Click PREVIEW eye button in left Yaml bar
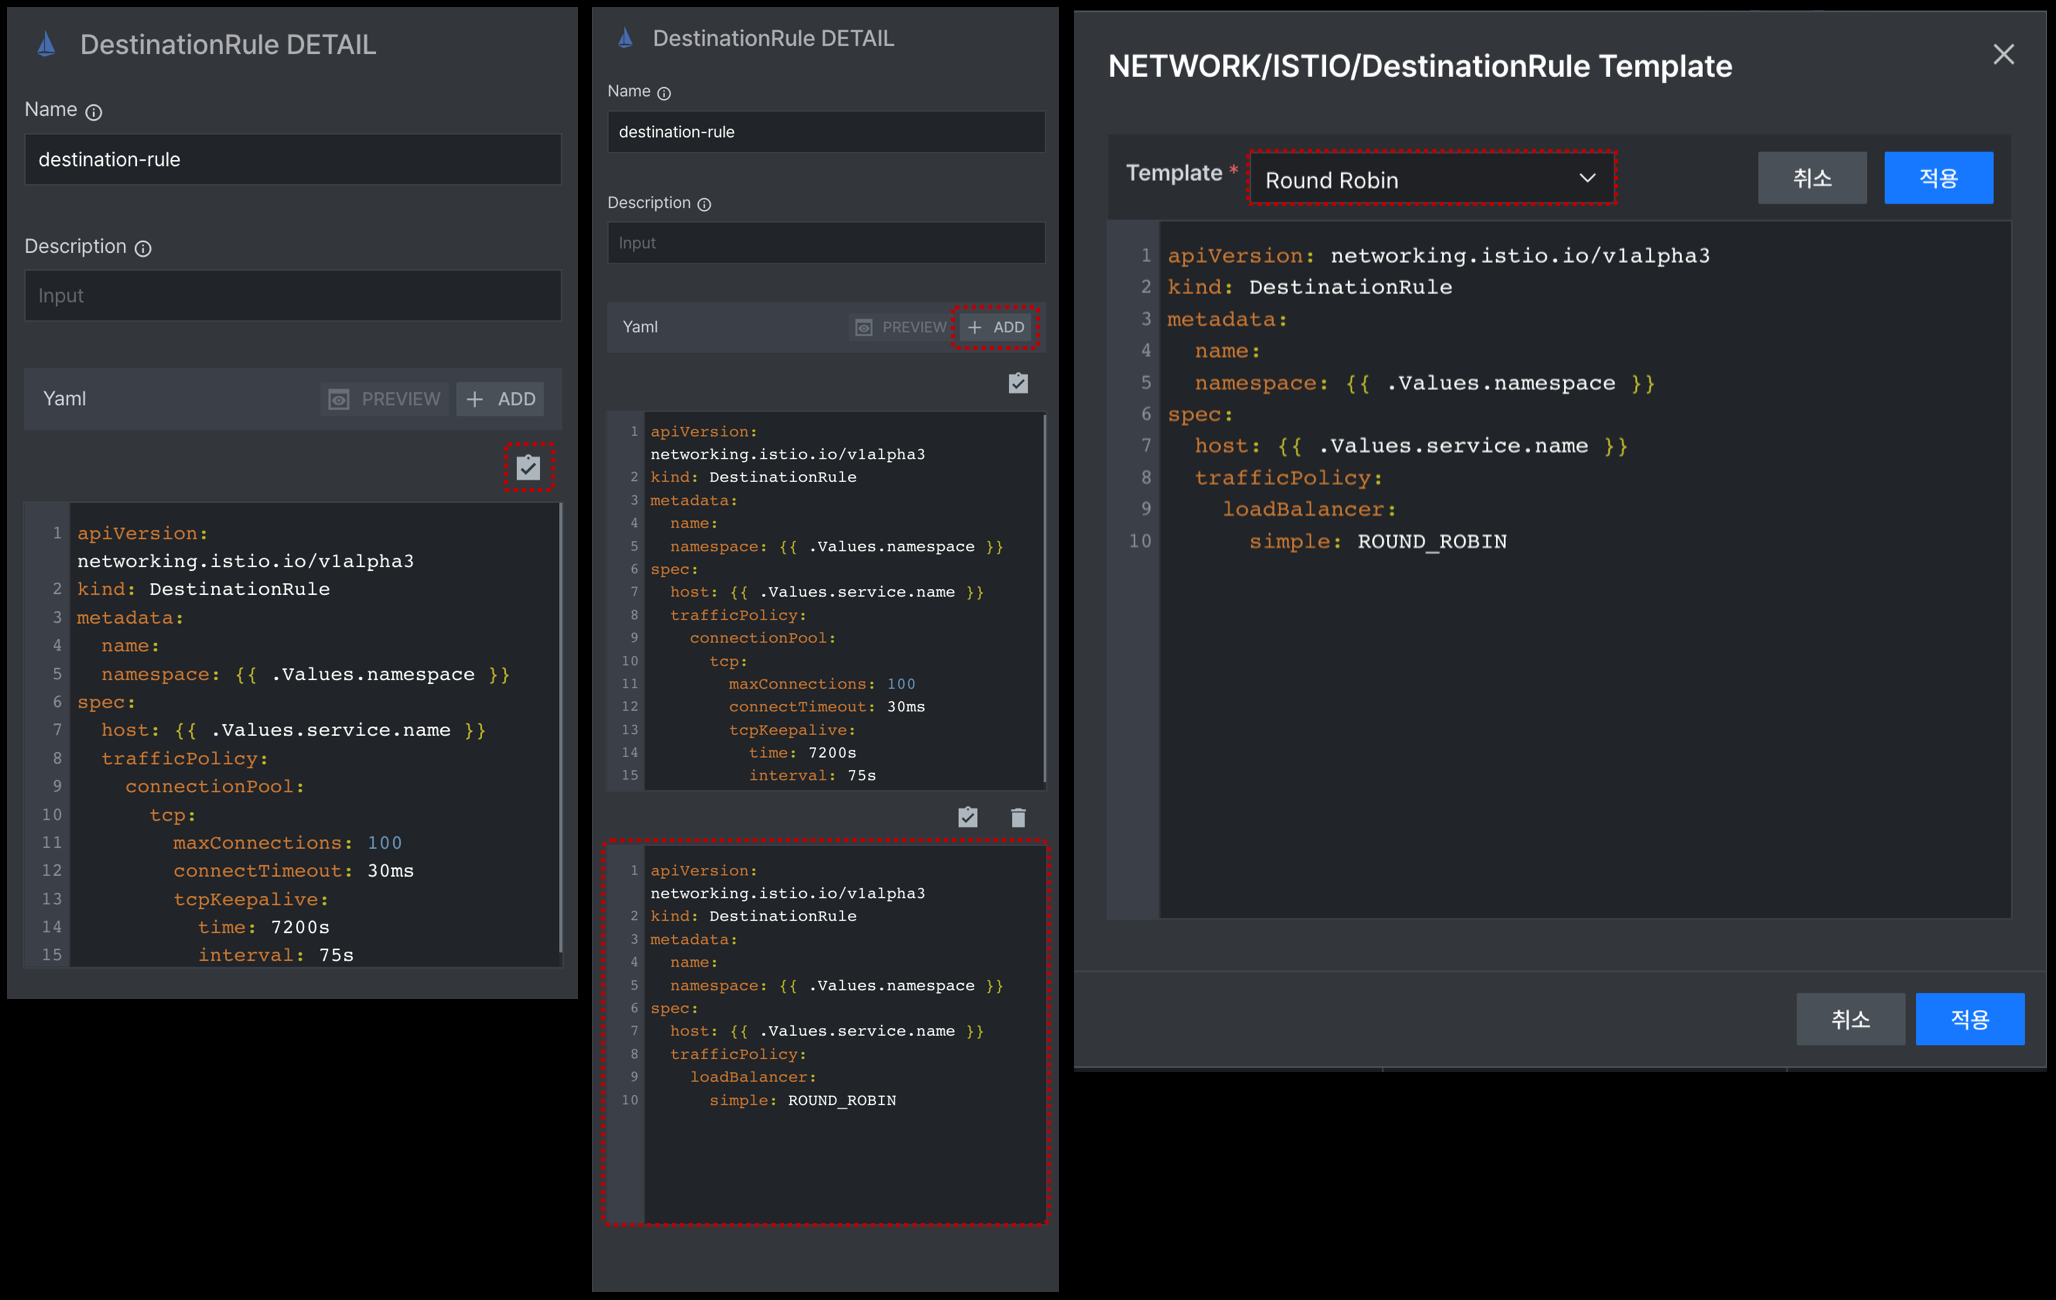The image size is (2056, 1300). [384, 399]
